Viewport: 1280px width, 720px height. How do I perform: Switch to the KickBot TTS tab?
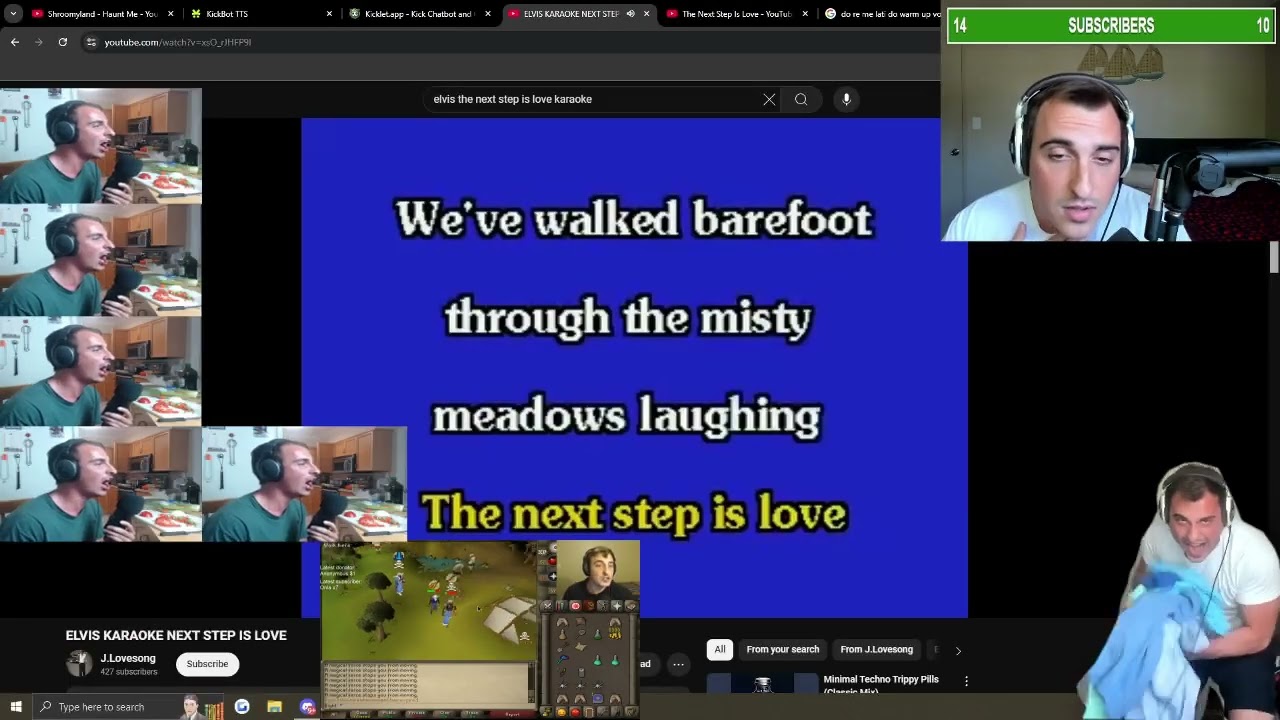pyautogui.click(x=227, y=14)
